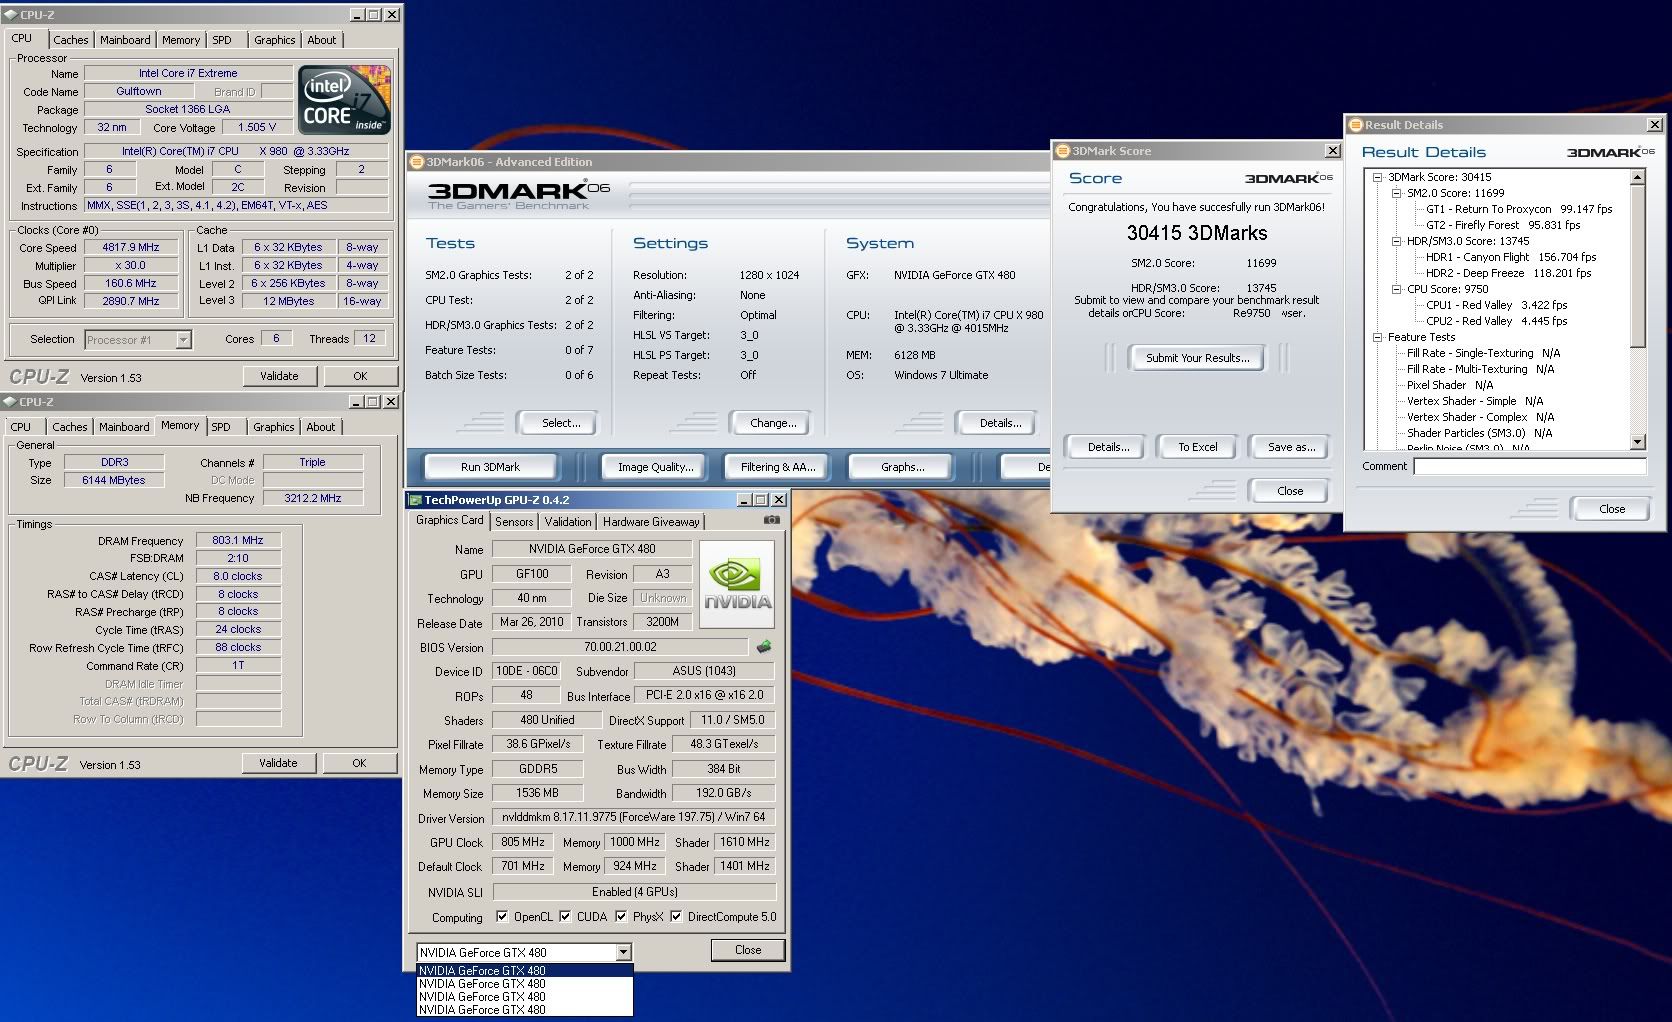The width and height of the screenshot is (1672, 1022).
Task: Click the Graphs... button
Action: (902, 467)
